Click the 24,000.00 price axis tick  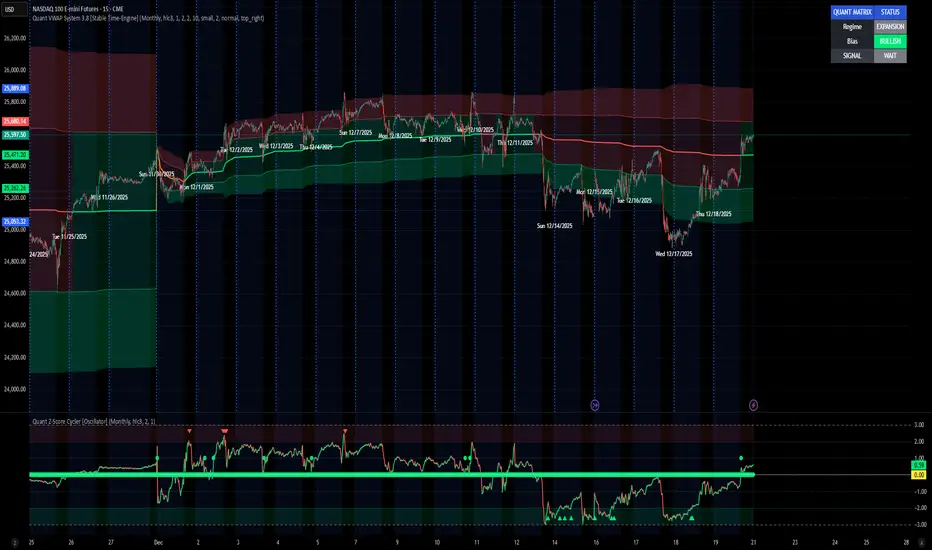[x=15, y=389]
